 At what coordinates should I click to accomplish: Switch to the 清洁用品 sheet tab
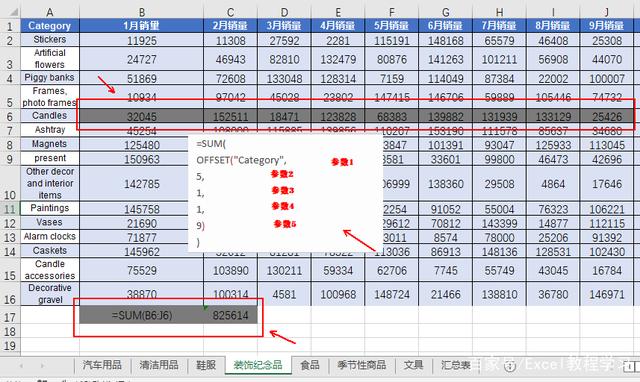coord(159,364)
